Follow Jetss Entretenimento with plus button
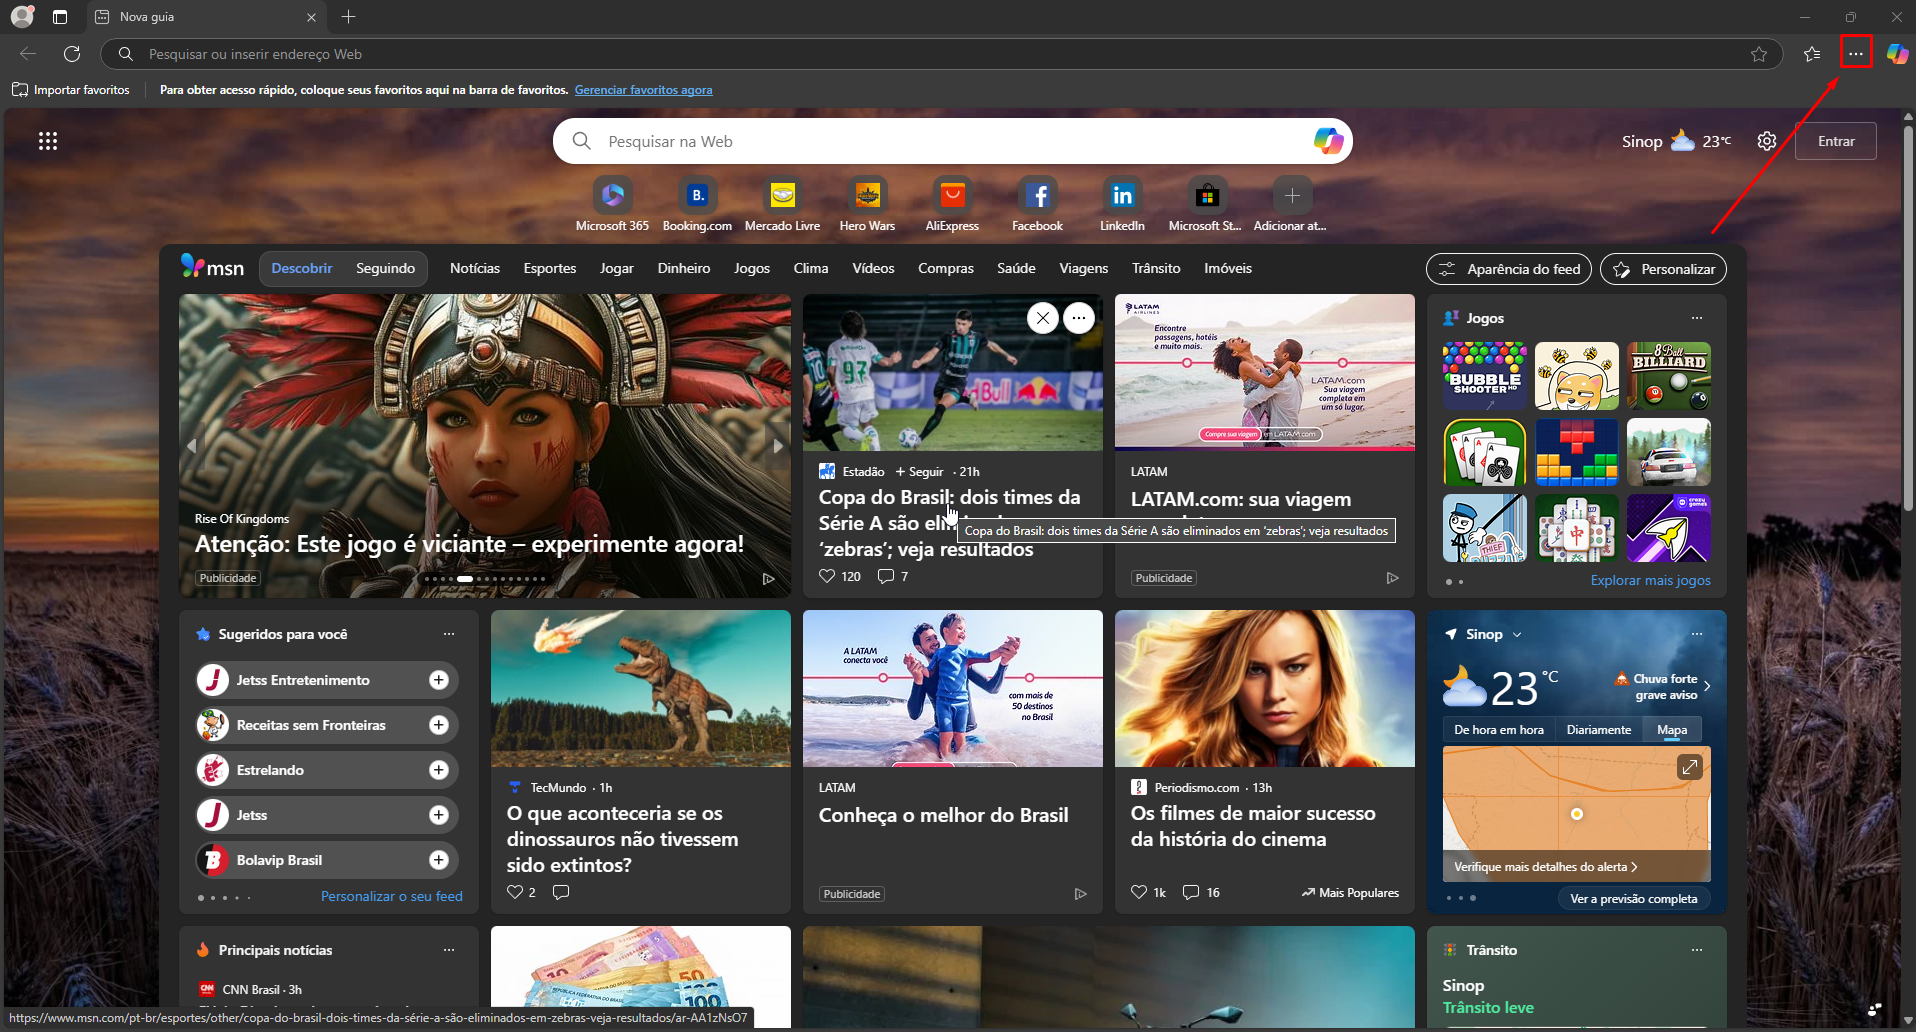The image size is (1916, 1032). click(x=438, y=680)
